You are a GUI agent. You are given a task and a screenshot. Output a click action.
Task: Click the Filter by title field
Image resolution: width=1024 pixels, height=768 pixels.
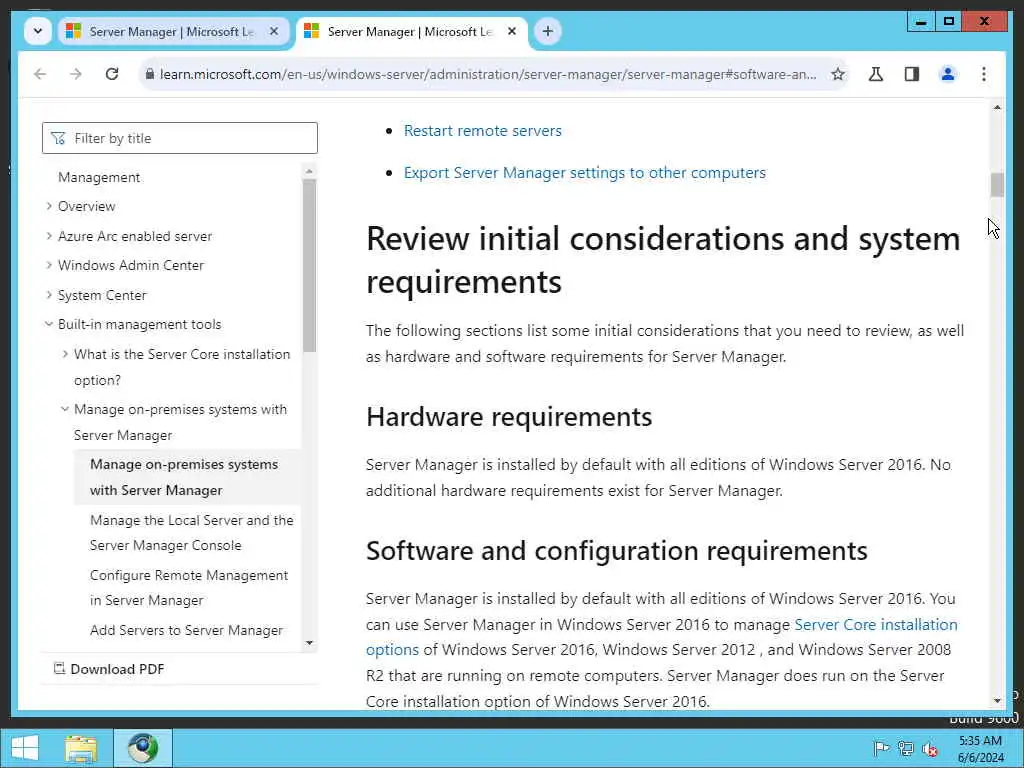180,138
